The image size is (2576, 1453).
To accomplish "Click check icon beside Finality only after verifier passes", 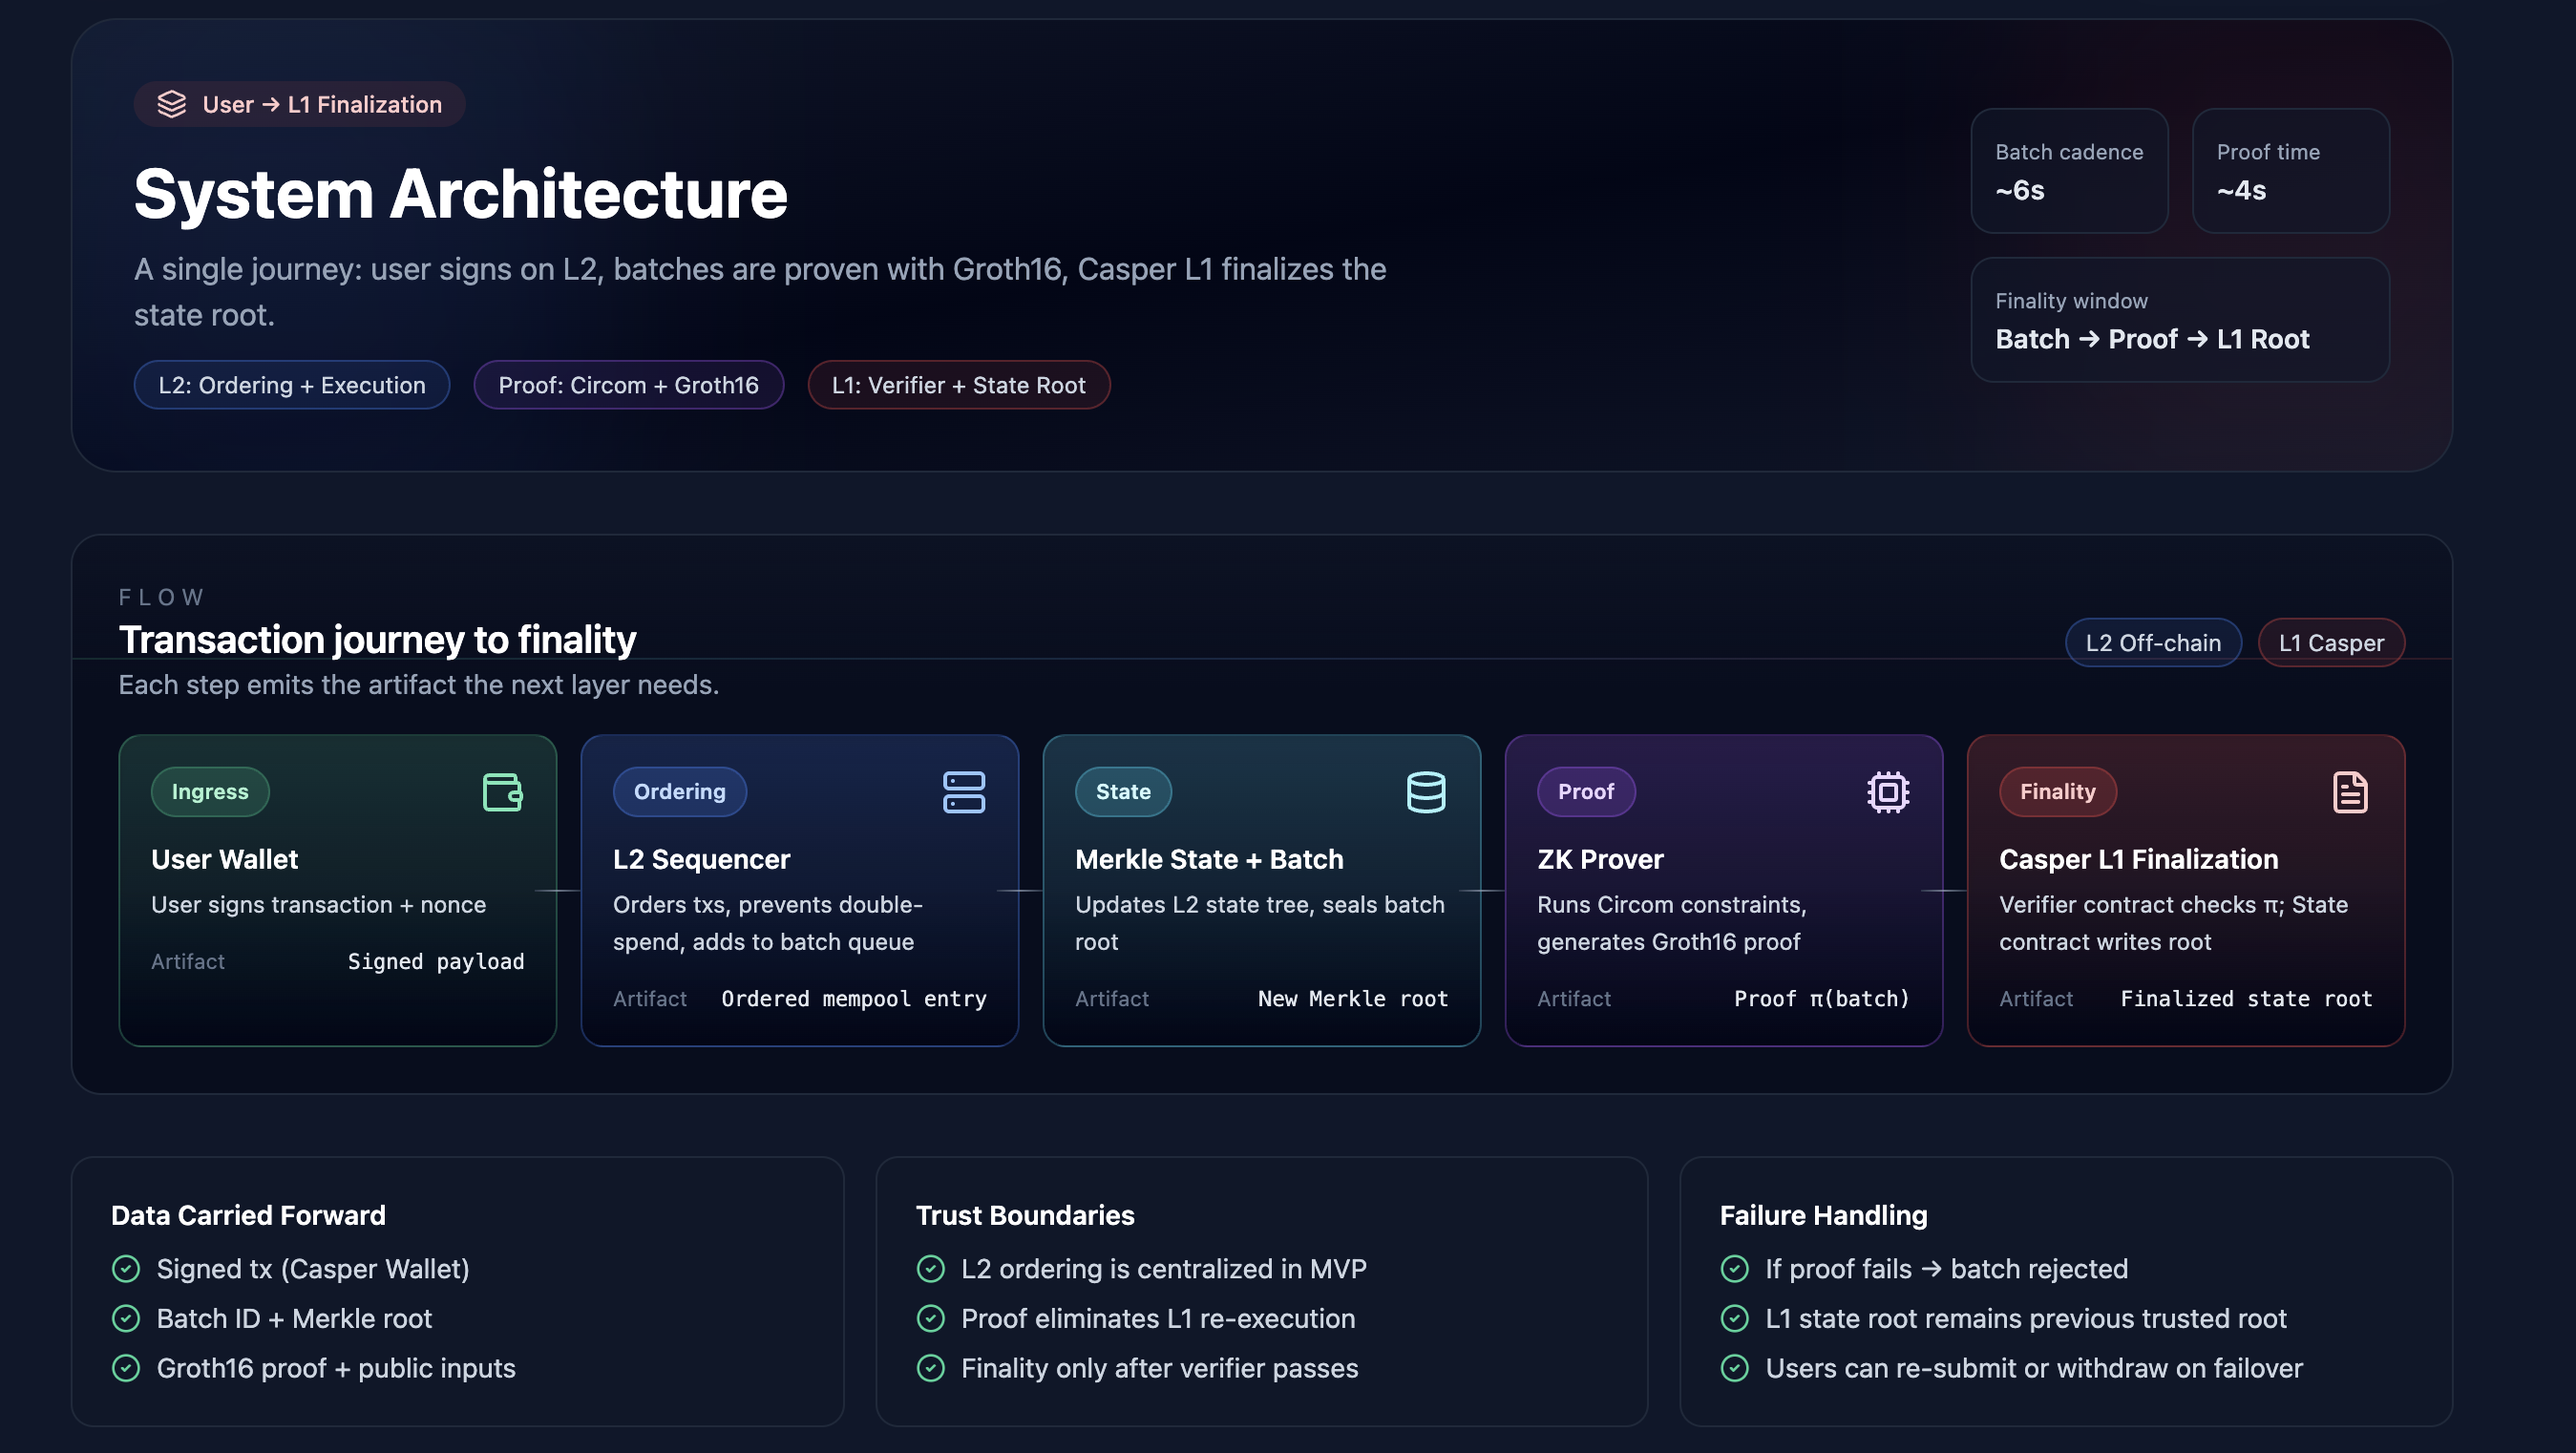I will pyautogui.click(x=931, y=1368).
